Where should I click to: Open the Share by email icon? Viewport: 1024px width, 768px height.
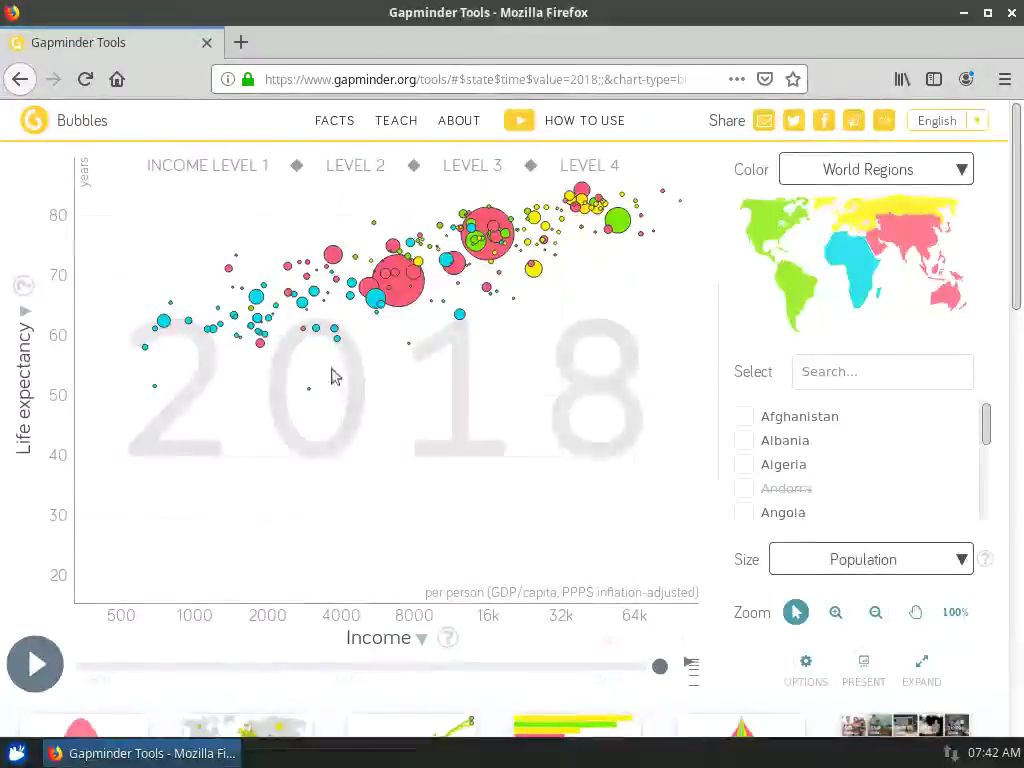763,119
